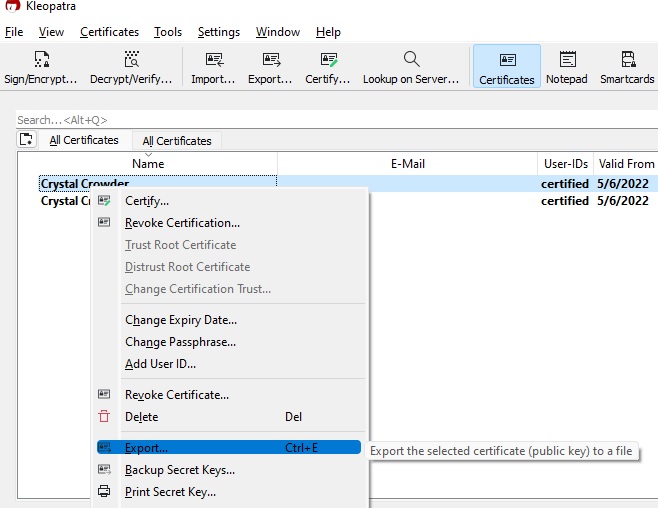Open Lookup on Server search tool
658x508 pixels.
pos(411,67)
